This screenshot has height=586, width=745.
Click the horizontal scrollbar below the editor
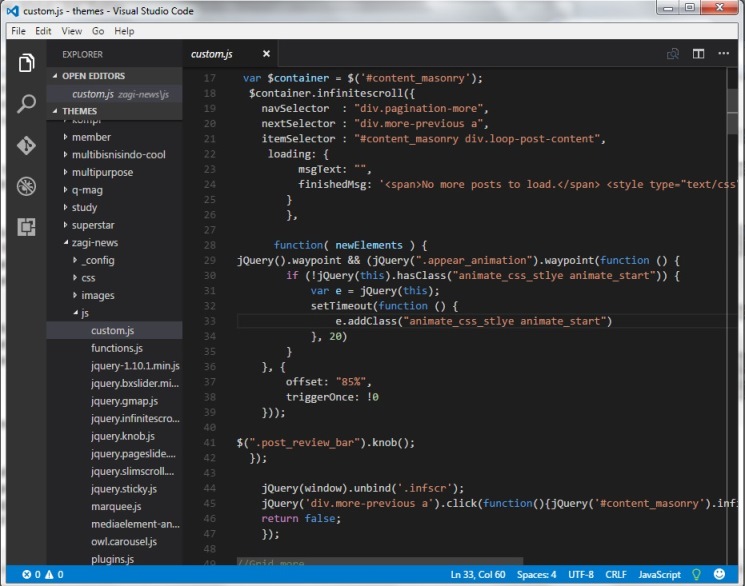(x=380, y=561)
